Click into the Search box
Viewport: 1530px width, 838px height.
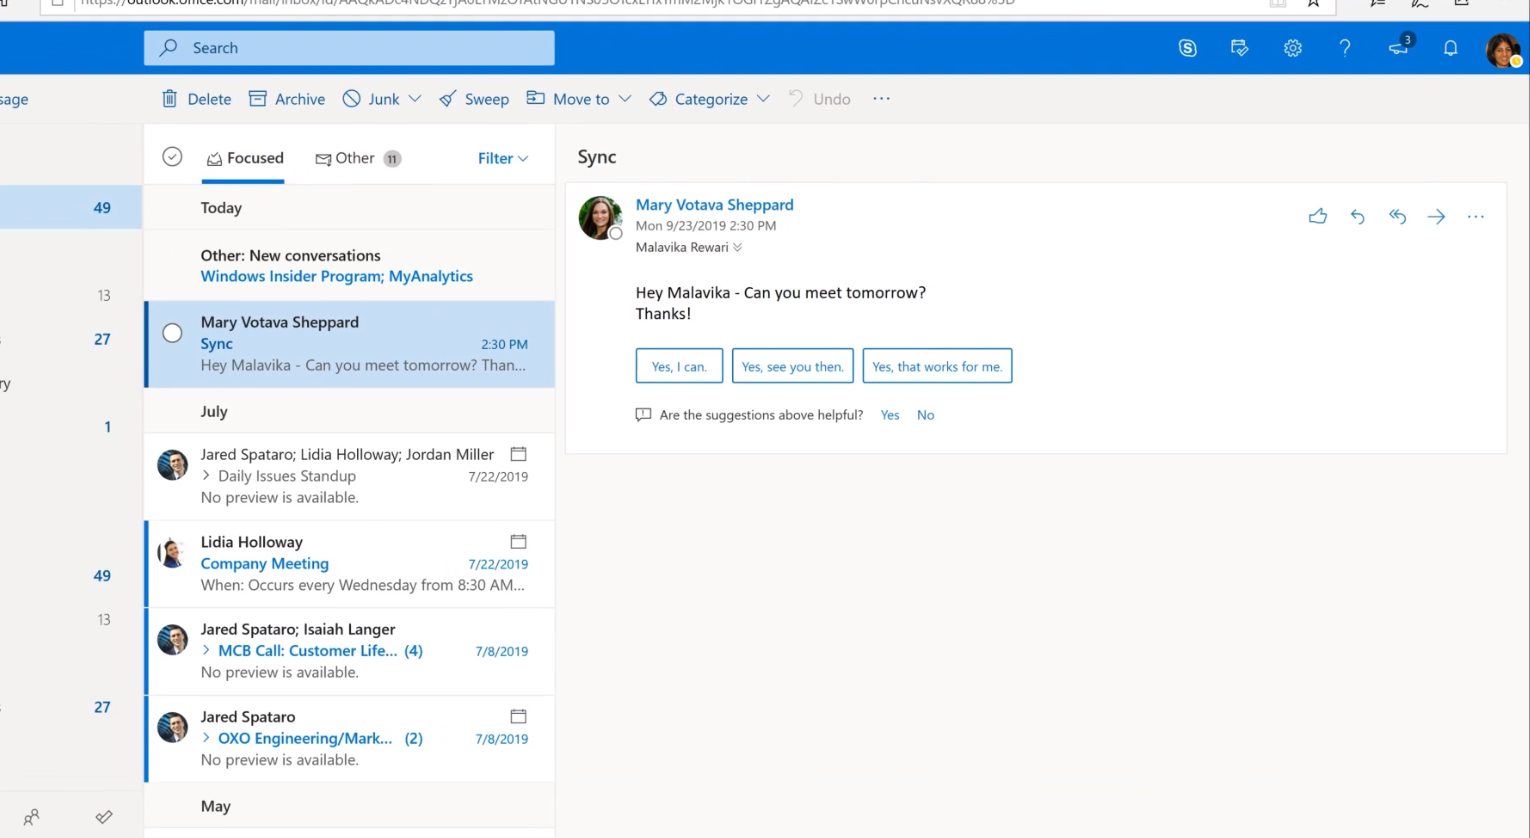pyautogui.click(x=350, y=48)
